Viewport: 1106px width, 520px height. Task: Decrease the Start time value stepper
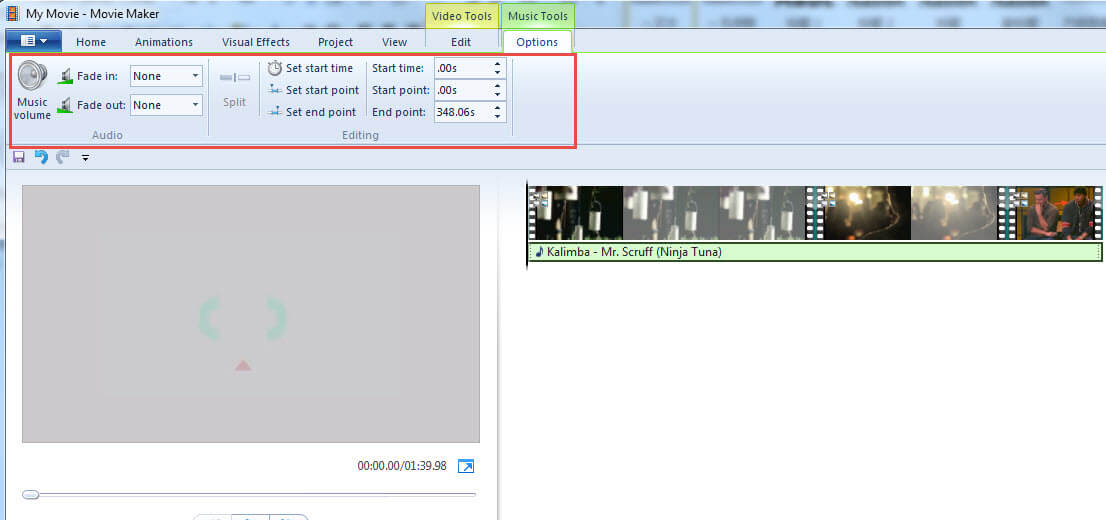(498, 73)
